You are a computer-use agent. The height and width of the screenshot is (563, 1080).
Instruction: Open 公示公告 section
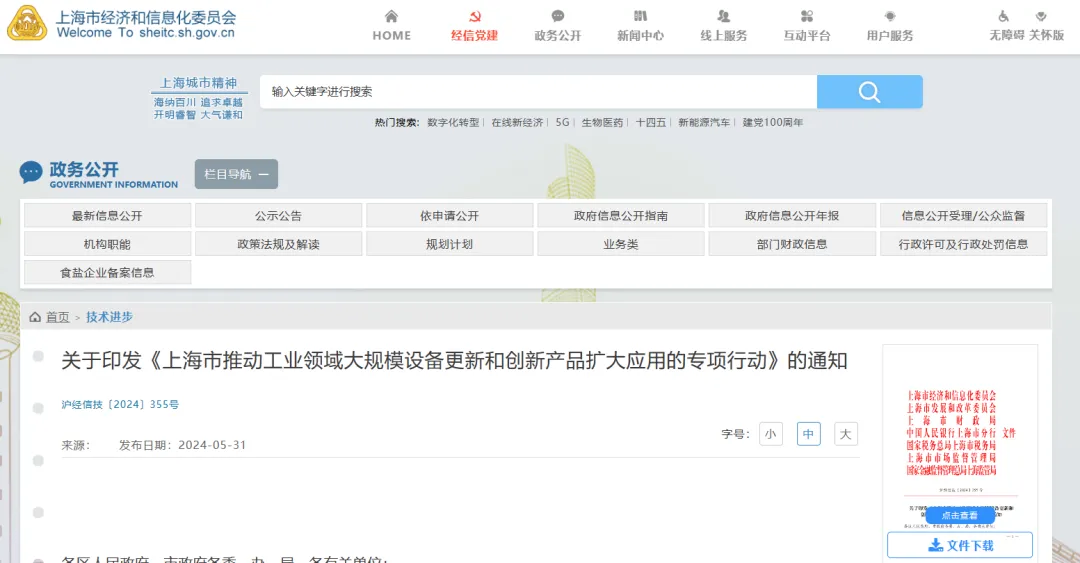(x=278, y=216)
